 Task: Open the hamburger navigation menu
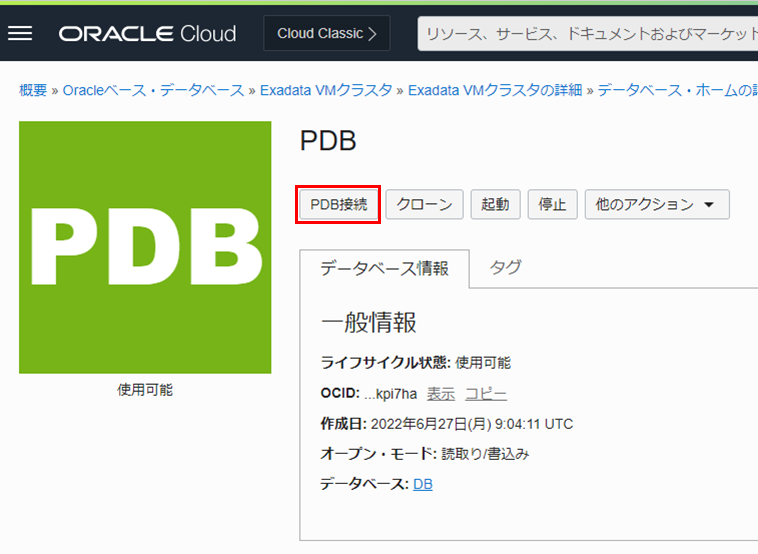20,33
